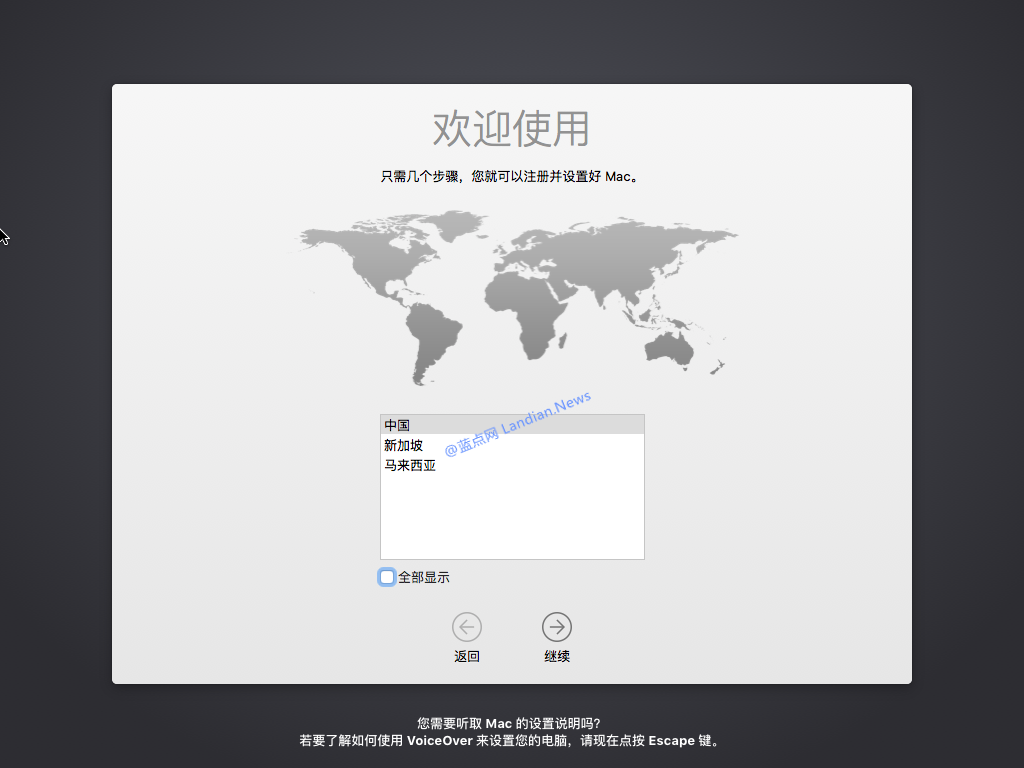Click South America on the world map
The image size is (1024, 768).
coord(430,335)
